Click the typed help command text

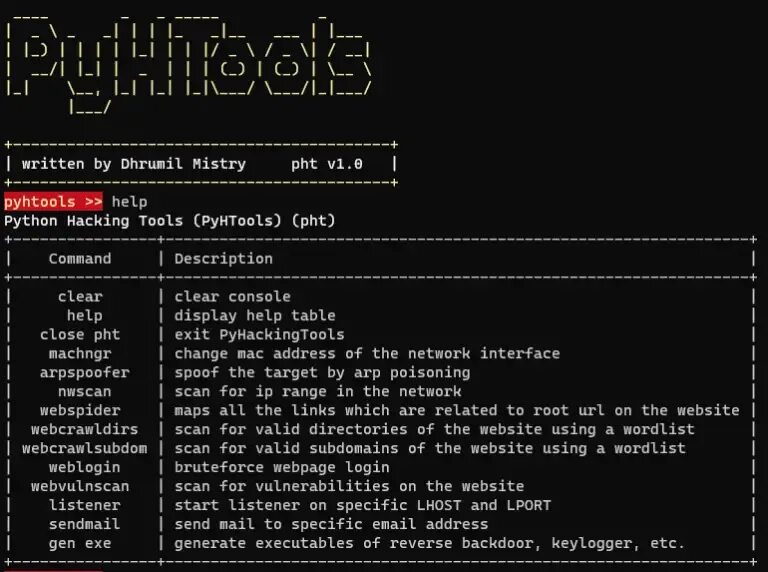click(129, 202)
